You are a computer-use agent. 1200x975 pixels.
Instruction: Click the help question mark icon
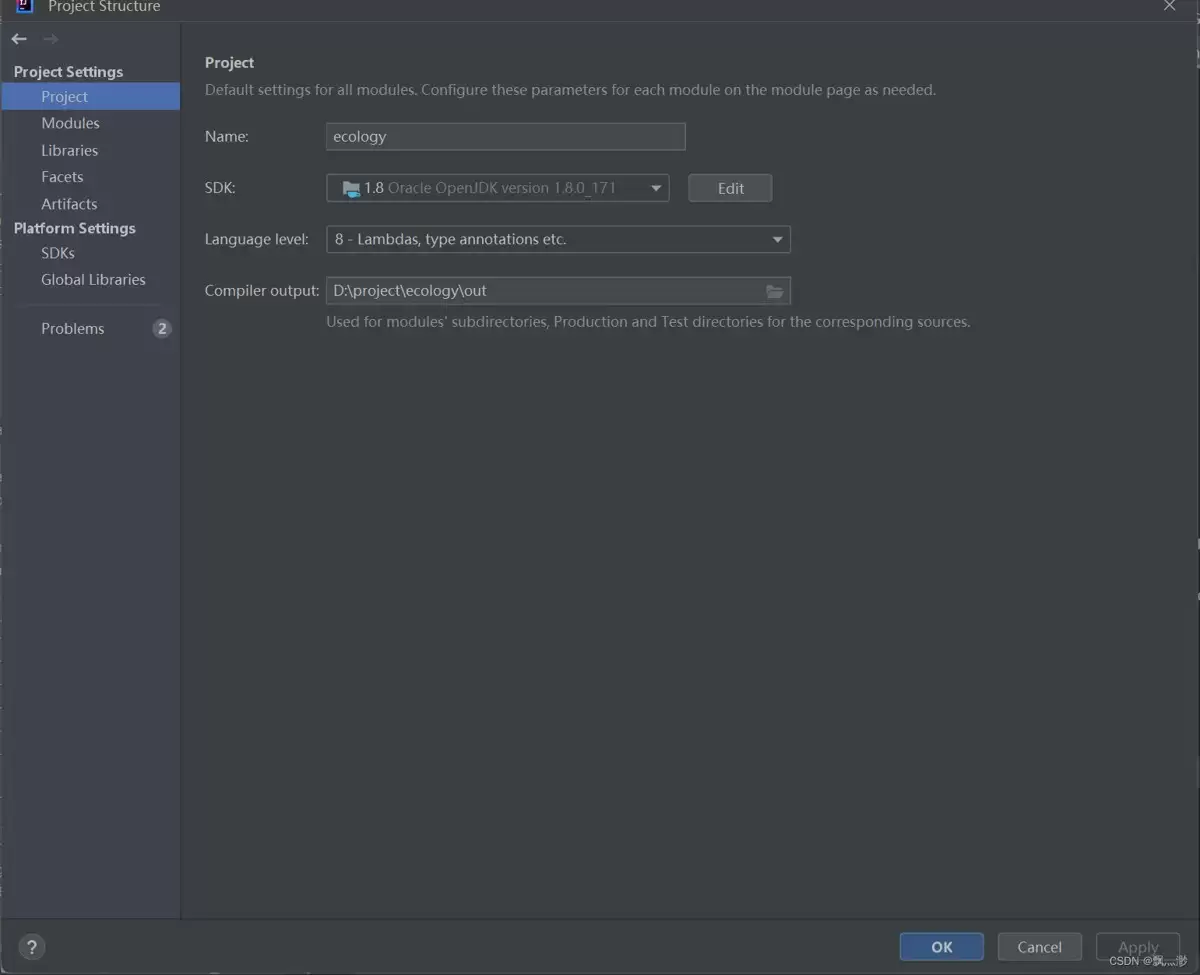point(32,946)
